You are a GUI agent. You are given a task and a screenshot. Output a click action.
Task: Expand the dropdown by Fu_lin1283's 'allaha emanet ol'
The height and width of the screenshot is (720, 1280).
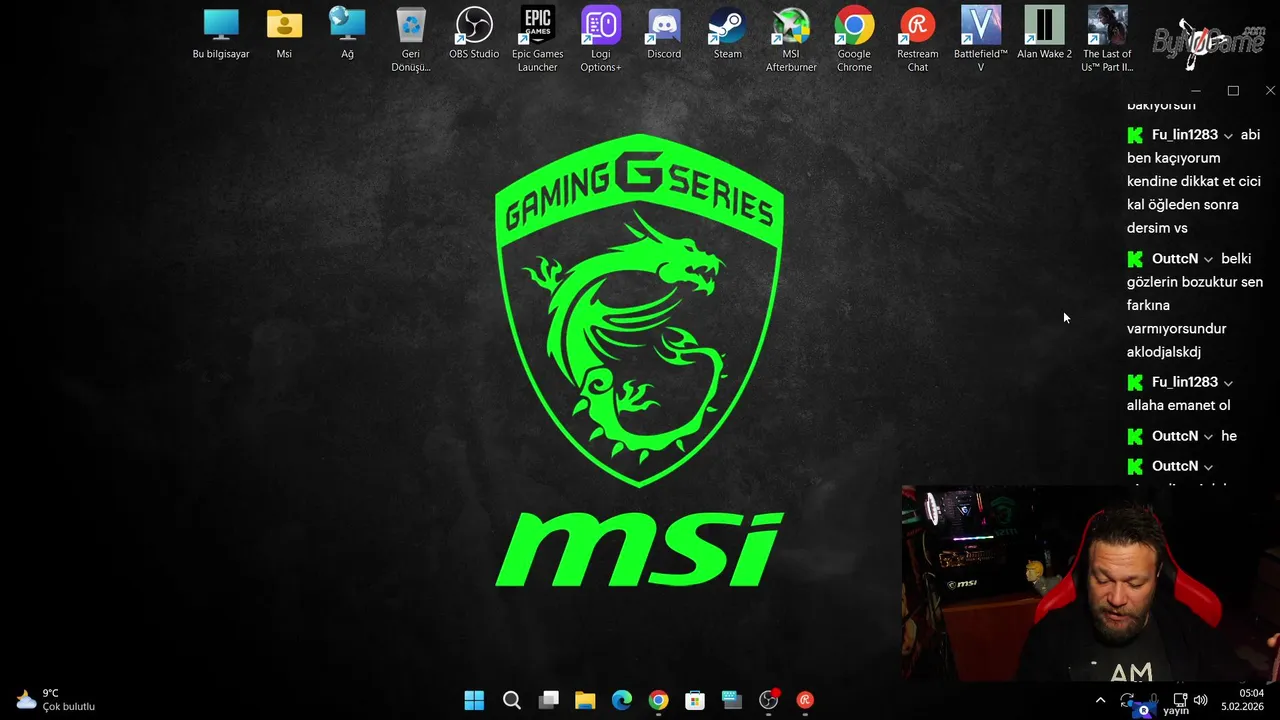[x=1228, y=383]
